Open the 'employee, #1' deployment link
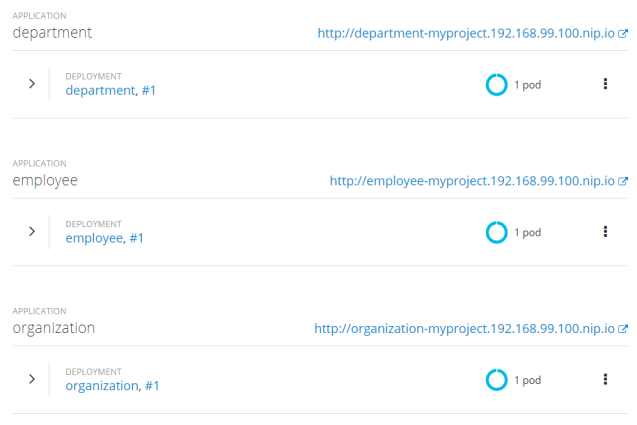The height and width of the screenshot is (425, 637). (105, 238)
